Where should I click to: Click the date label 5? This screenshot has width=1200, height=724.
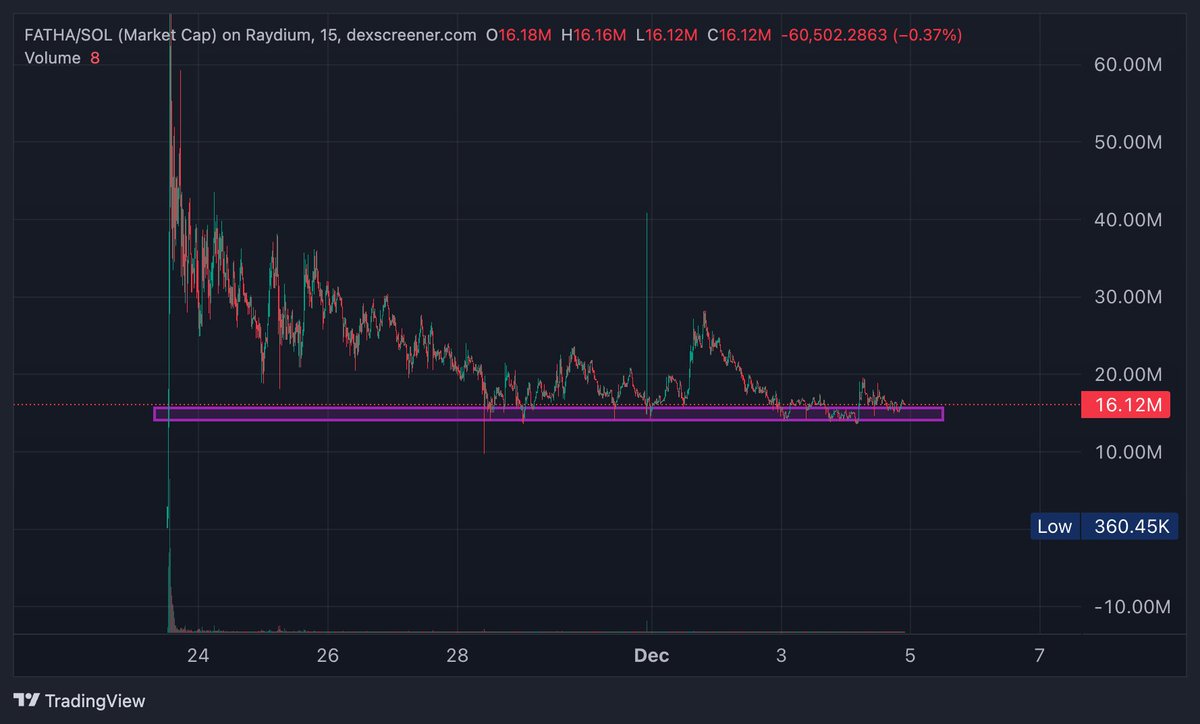pyautogui.click(x=910, y=656)
